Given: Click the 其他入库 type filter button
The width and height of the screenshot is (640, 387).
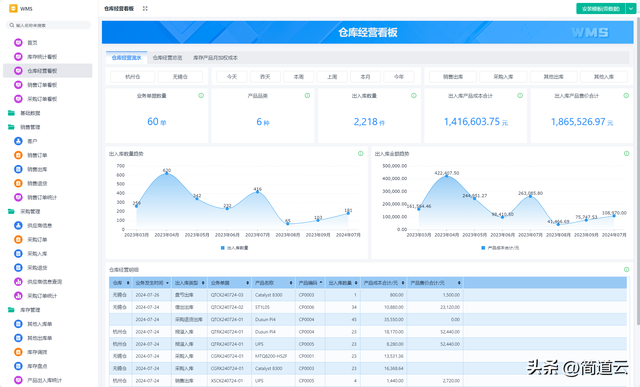Looking at the screenshot, I should point(604,77).
